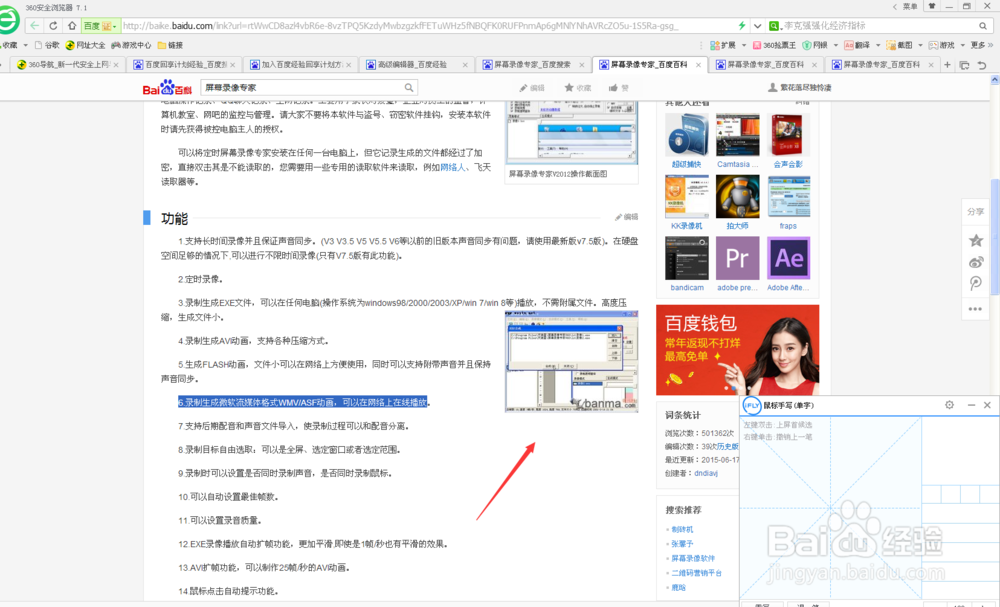
Task: Click the 360 browser logo
Action: point(8,19)
